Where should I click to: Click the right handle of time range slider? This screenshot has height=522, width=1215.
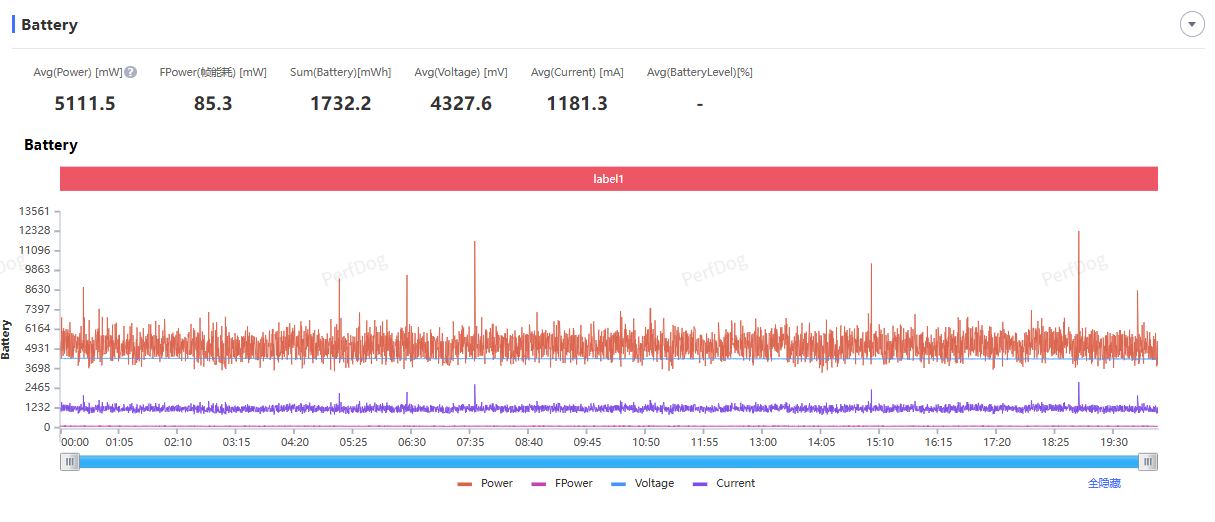click(1149, 461)
